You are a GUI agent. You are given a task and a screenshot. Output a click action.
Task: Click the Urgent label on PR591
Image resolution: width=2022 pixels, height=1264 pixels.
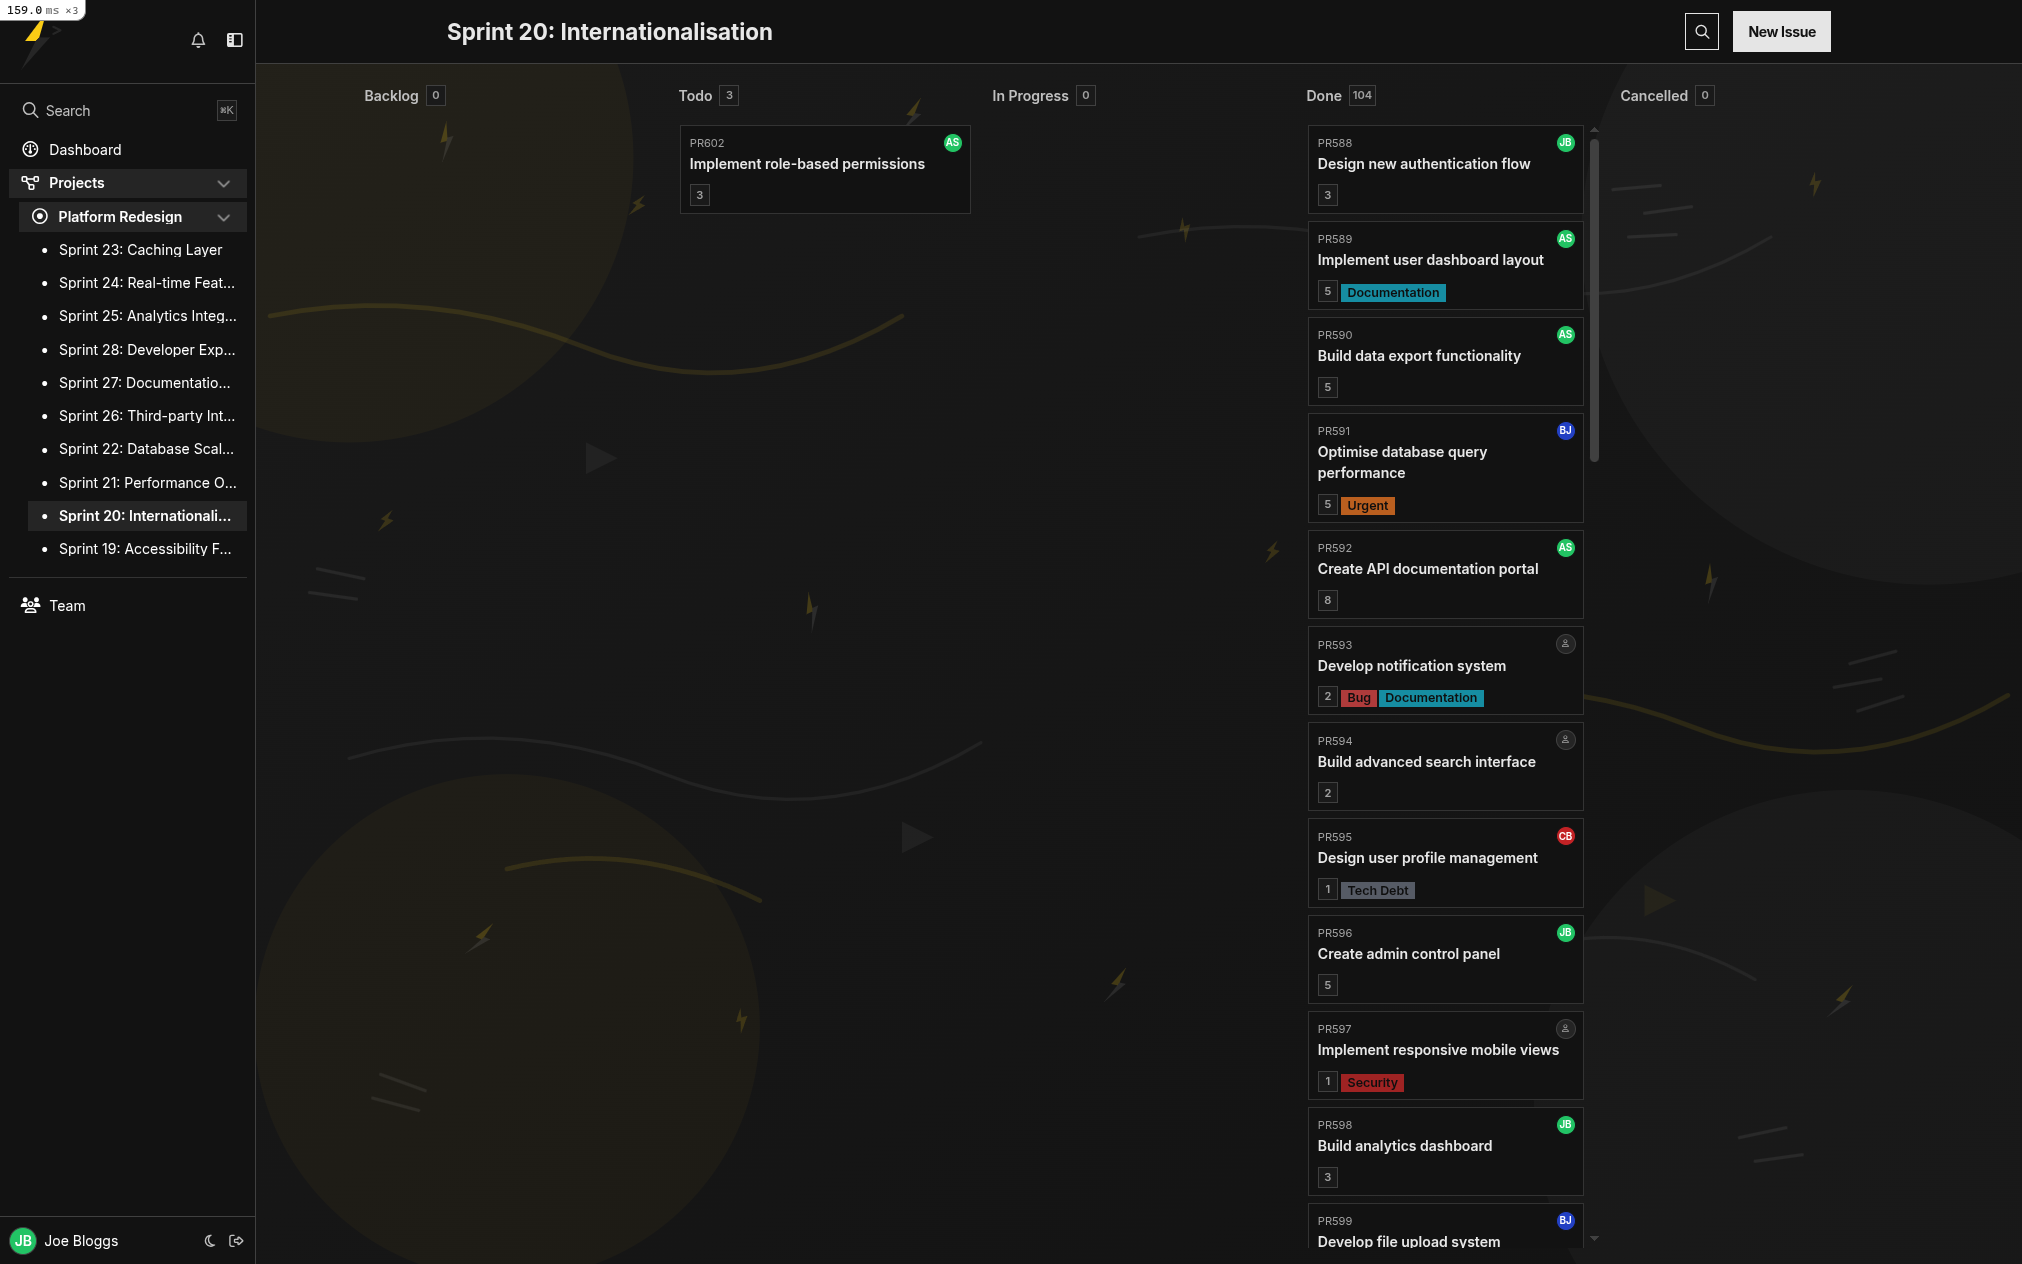pos(1367,506)
